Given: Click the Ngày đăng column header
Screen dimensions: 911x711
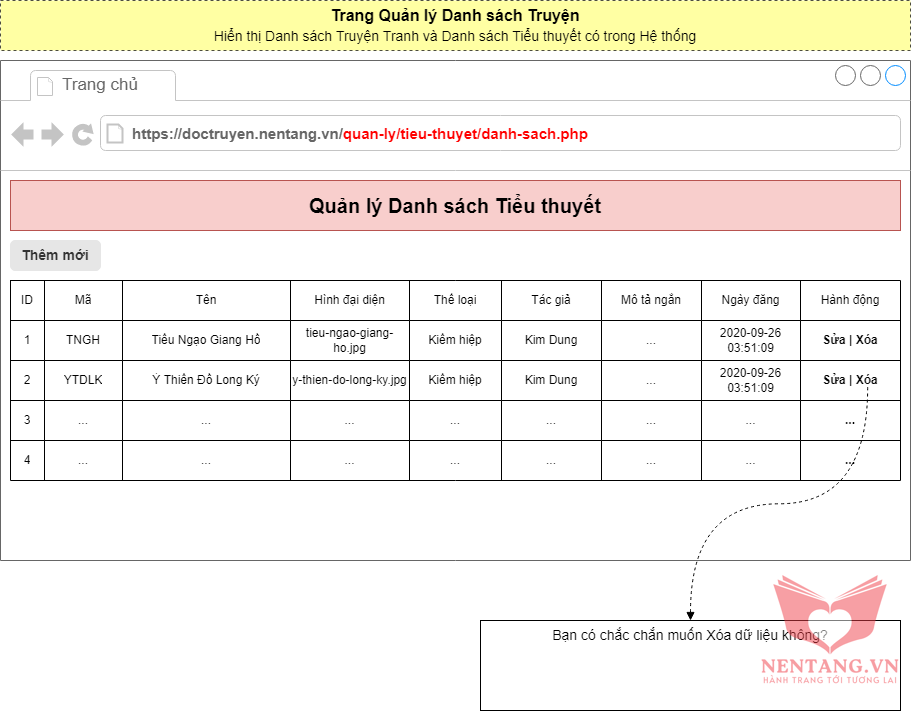Looking at the screenshot, I should [x=750, y=300].
